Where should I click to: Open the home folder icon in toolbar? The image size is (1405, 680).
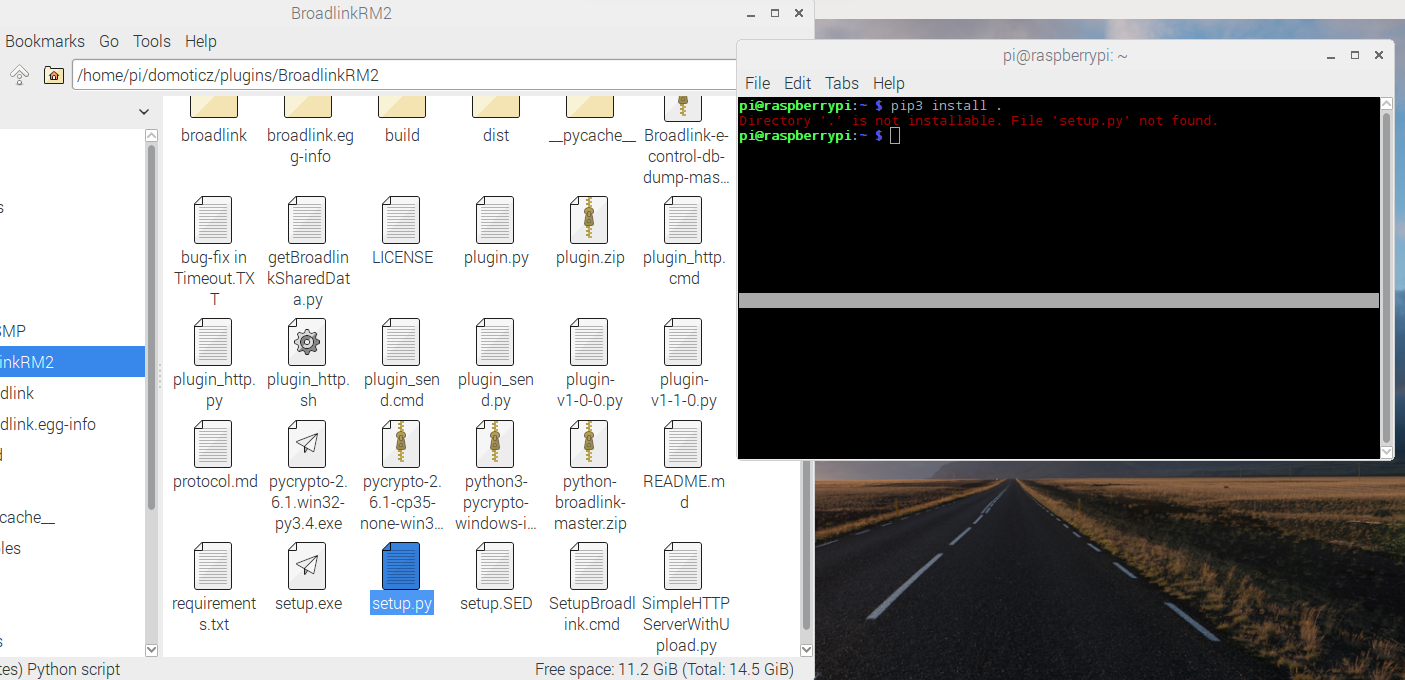54,75
